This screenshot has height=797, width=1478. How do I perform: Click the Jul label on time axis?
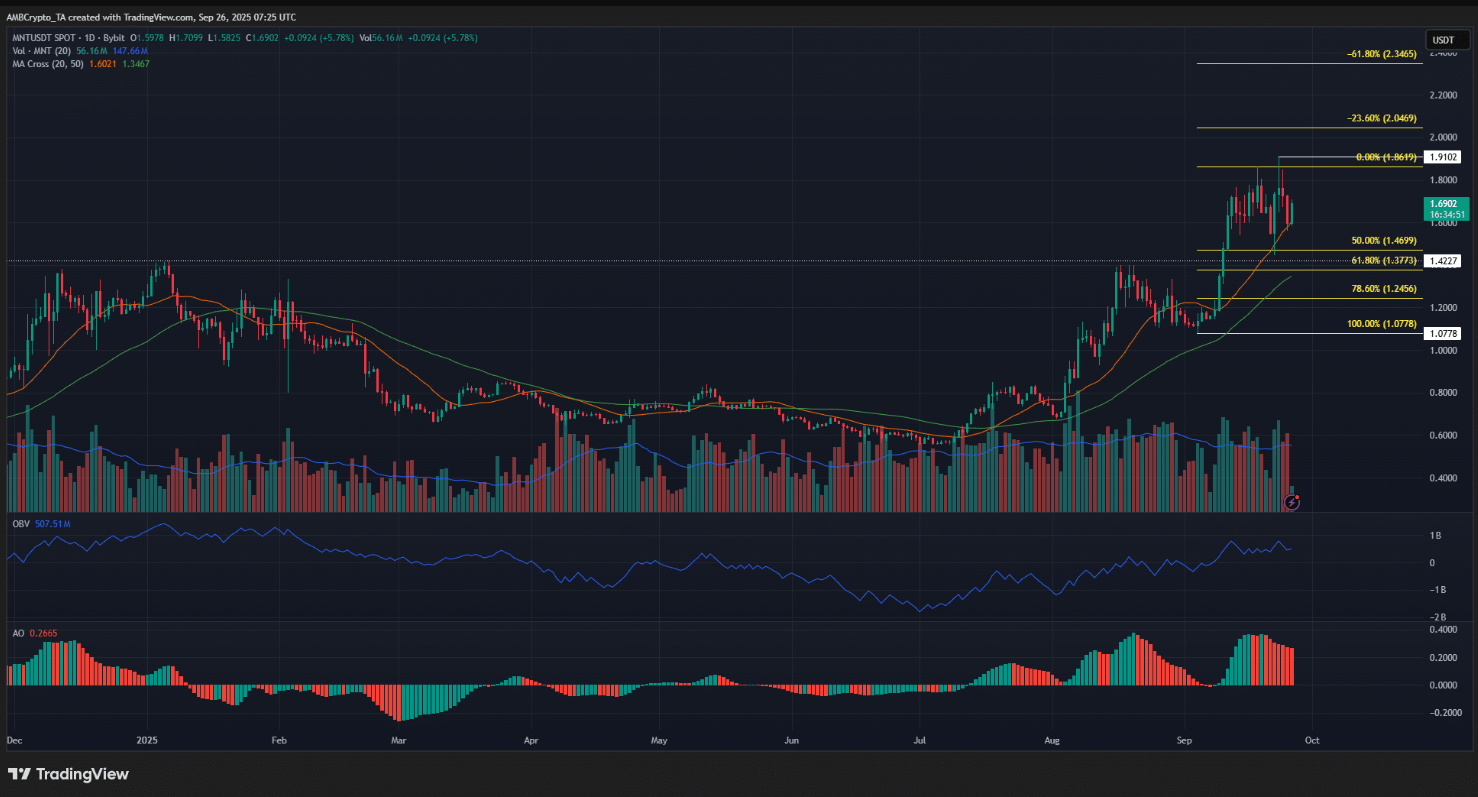click(916, 741)
